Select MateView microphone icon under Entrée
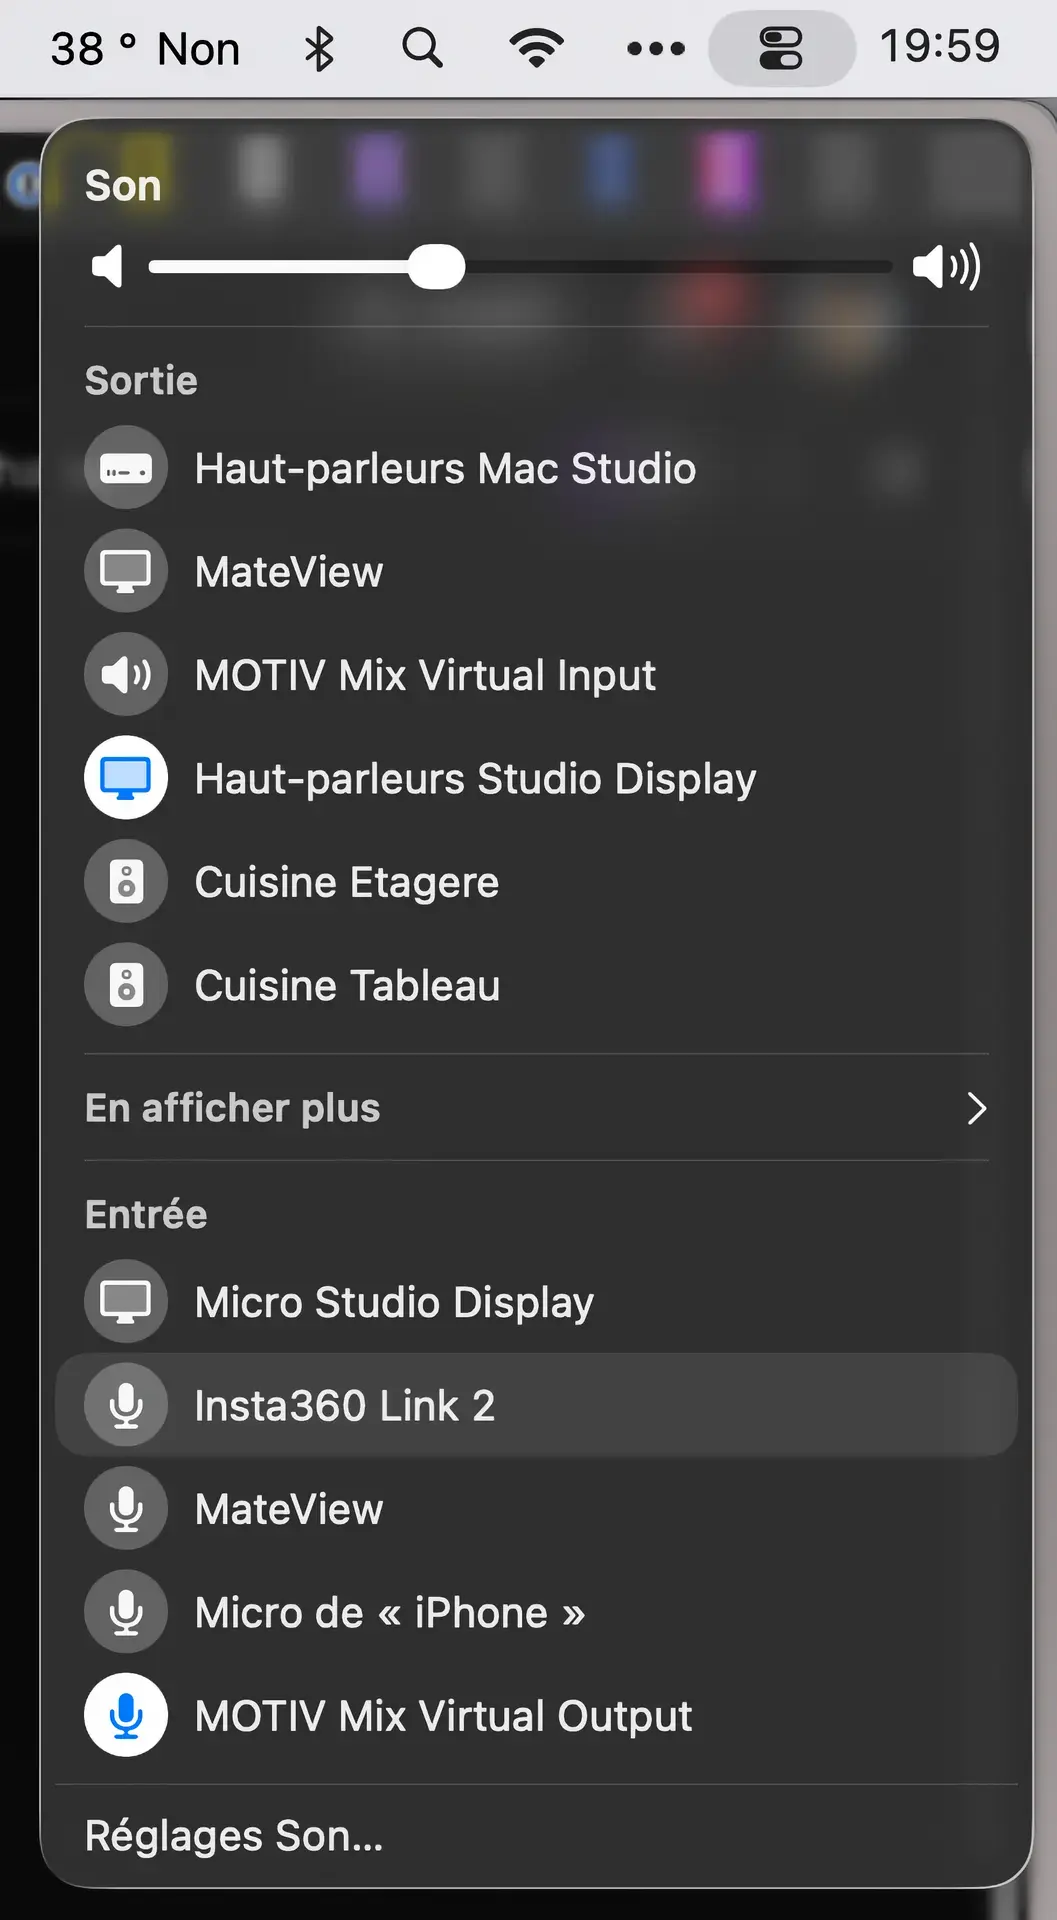 (x=126, y=1508)
